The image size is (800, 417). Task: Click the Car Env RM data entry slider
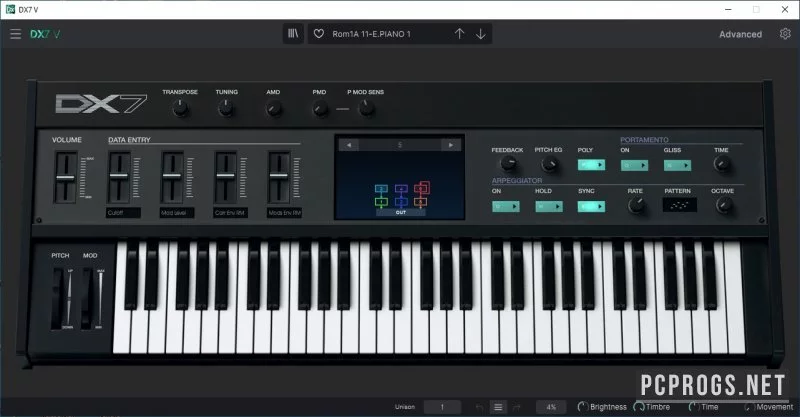226,177
